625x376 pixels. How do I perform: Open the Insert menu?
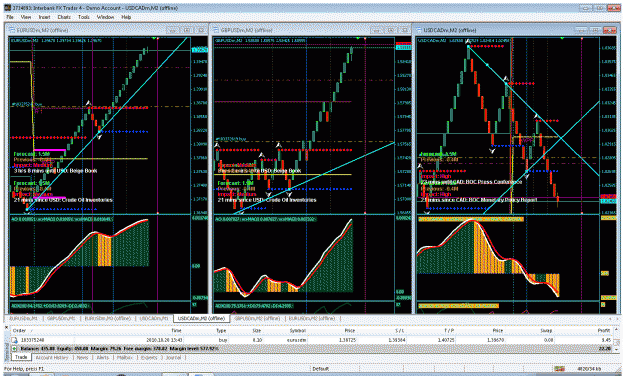44,17
